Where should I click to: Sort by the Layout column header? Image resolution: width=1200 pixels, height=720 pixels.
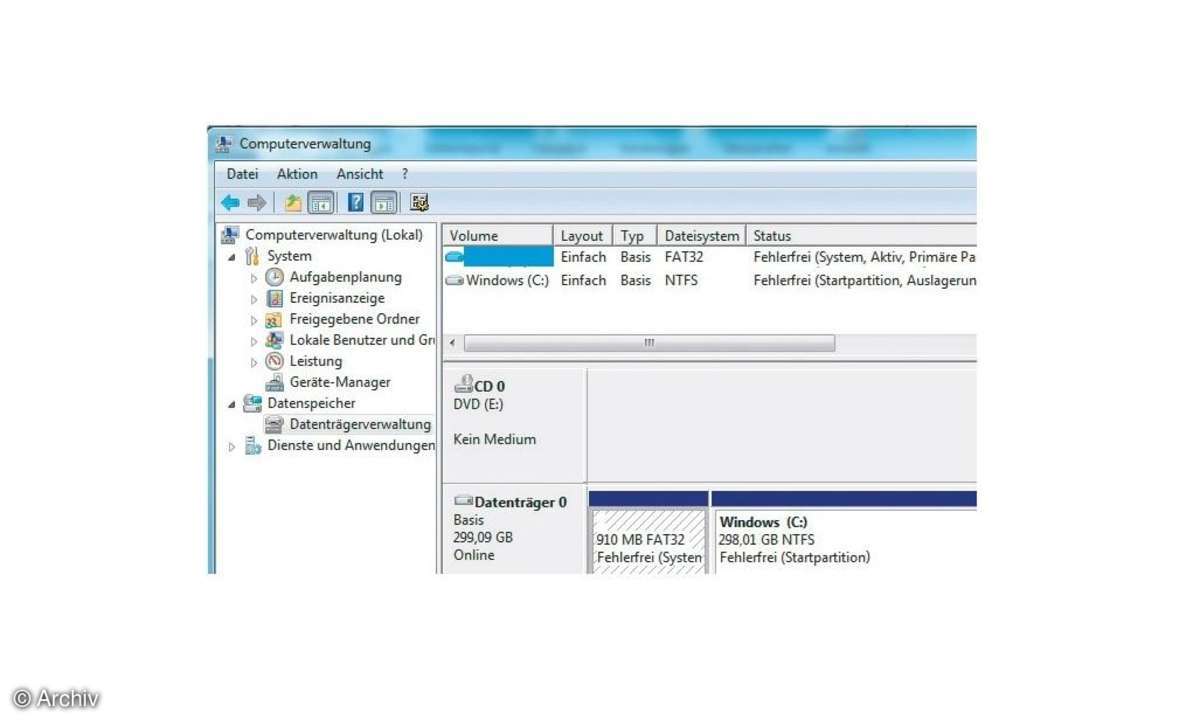point(582,236)
